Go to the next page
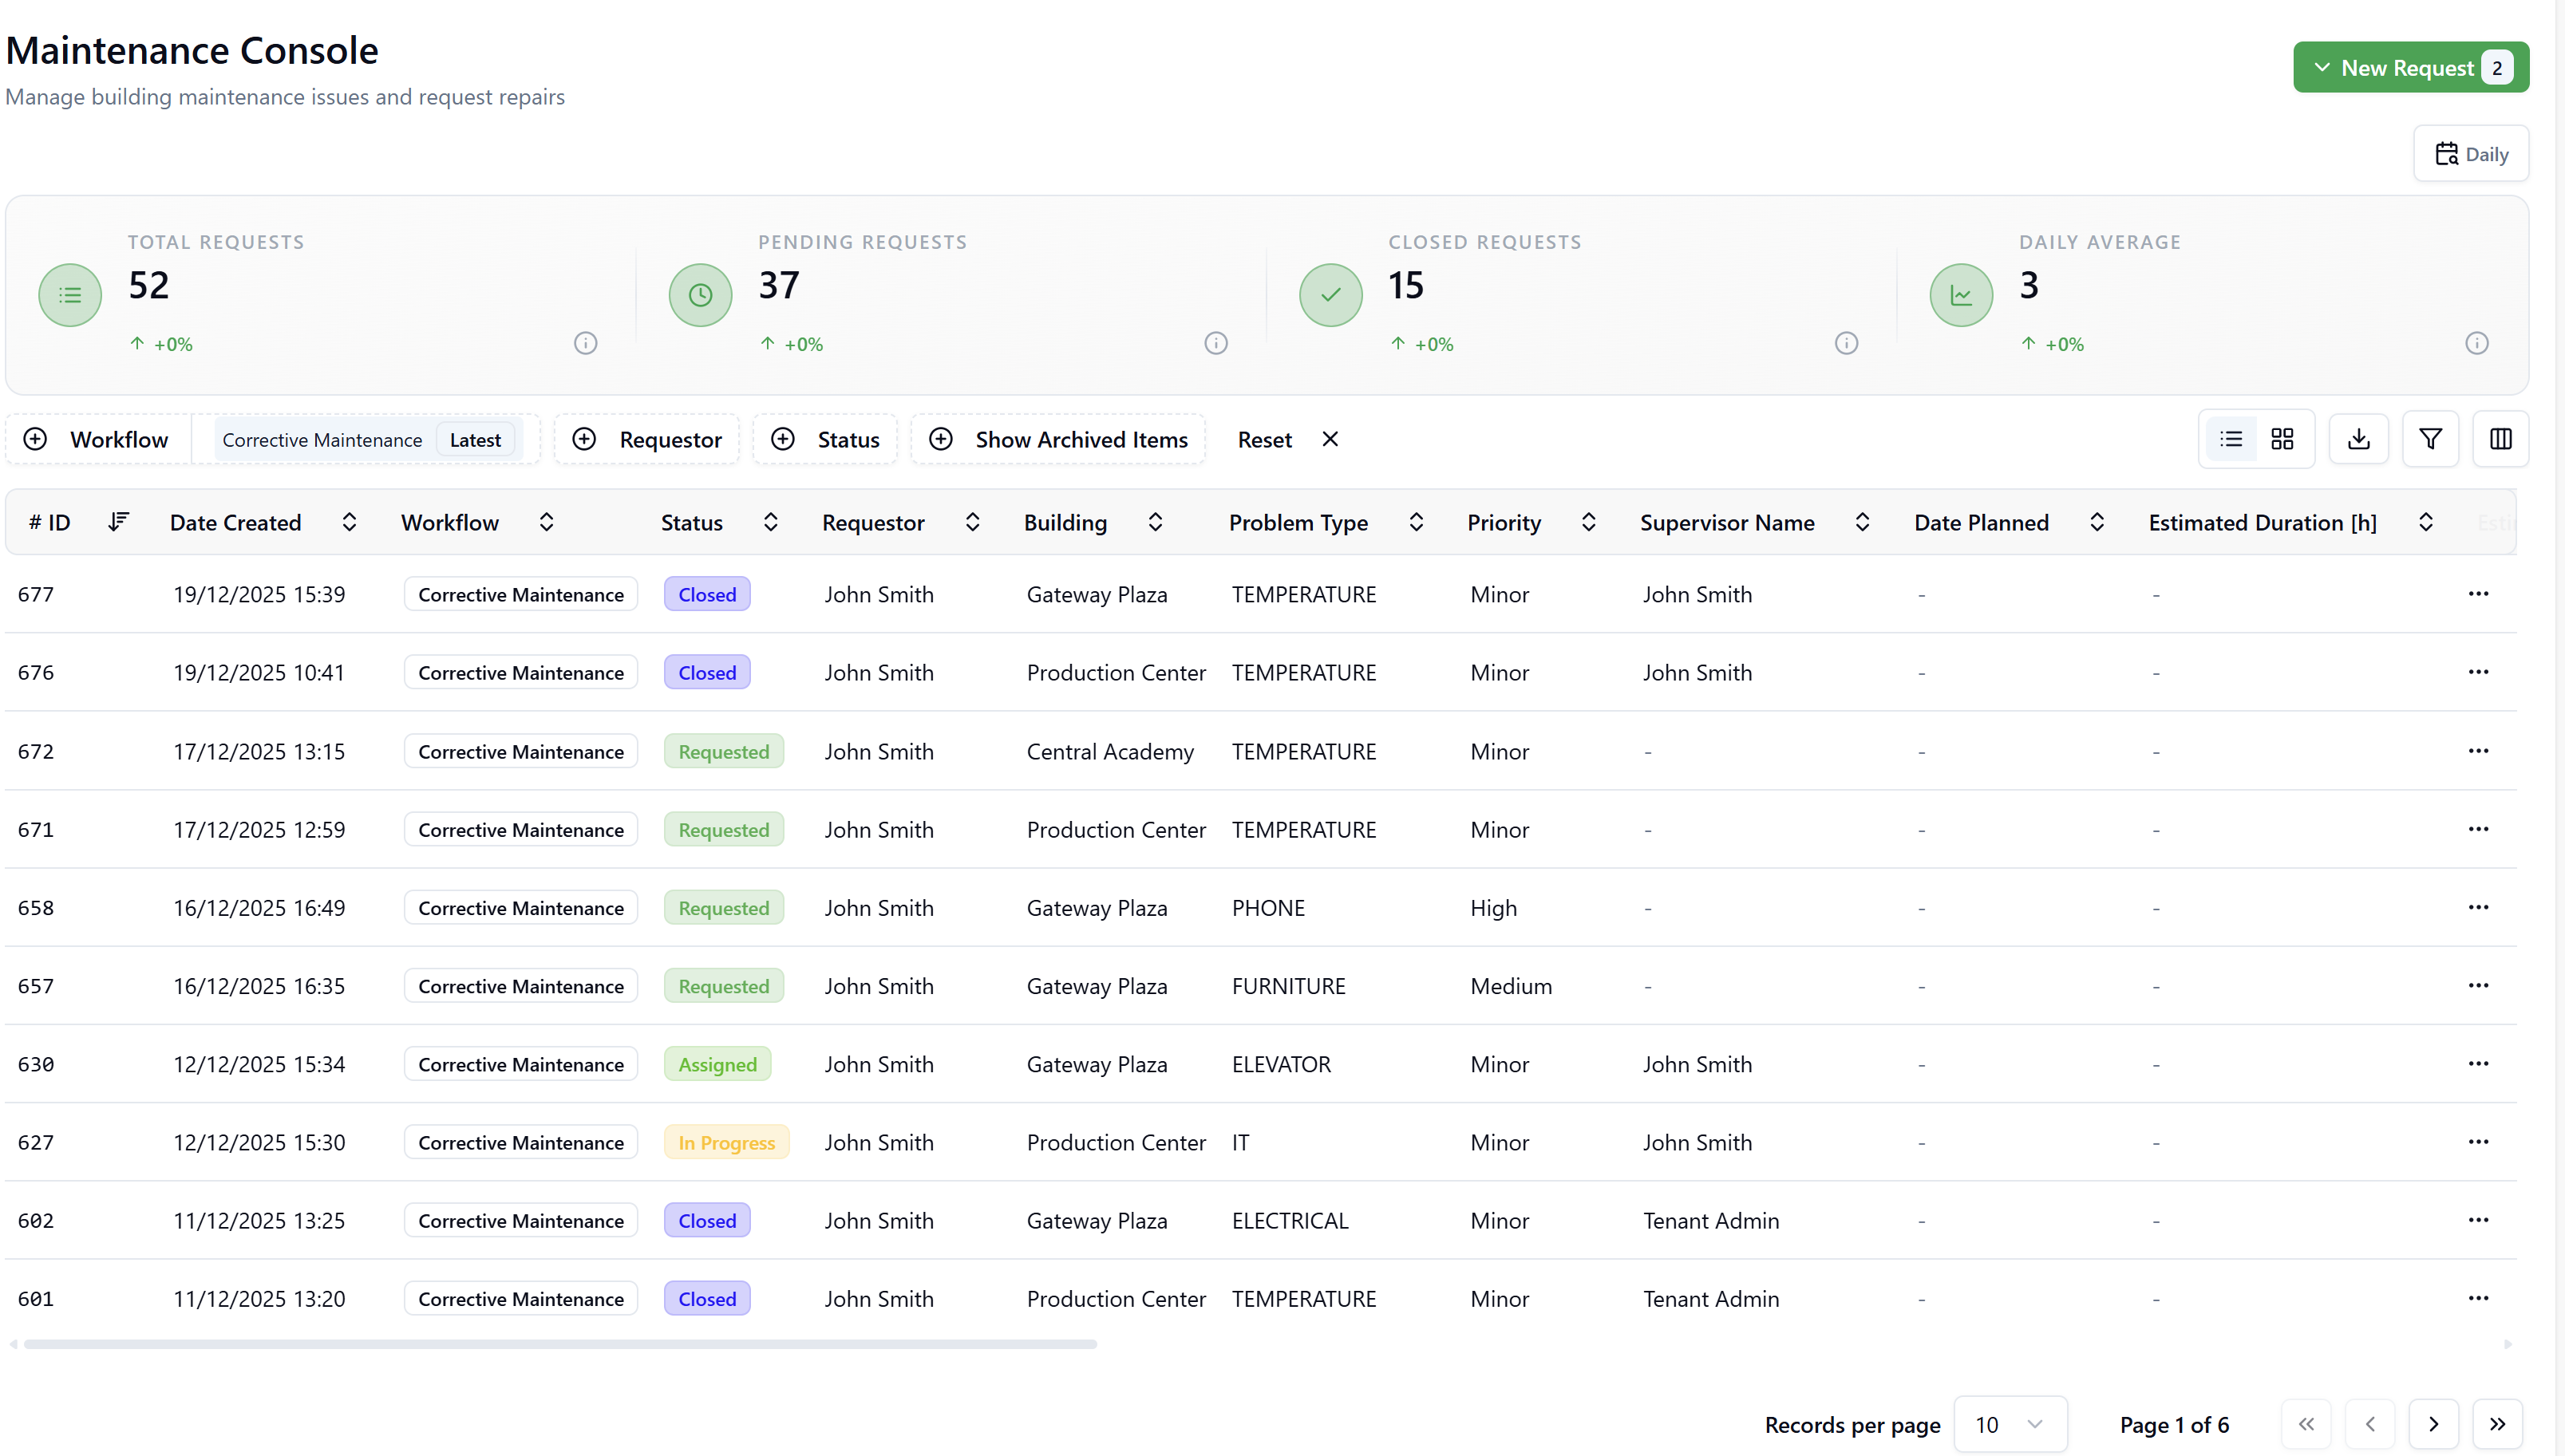 click(2433, 1424)
